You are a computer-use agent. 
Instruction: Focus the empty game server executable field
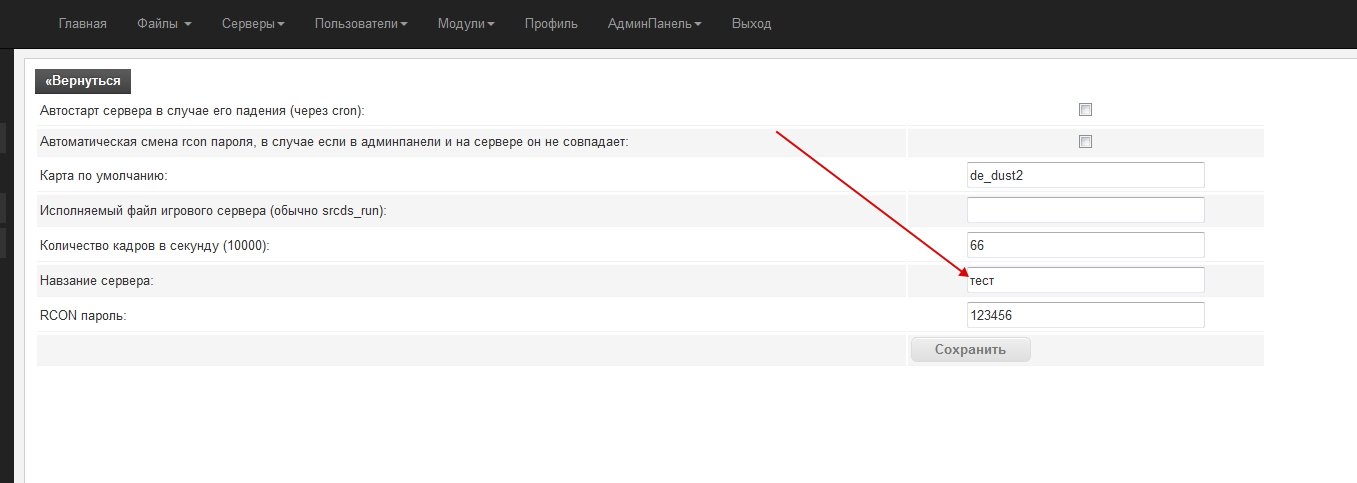[1085, 210]
